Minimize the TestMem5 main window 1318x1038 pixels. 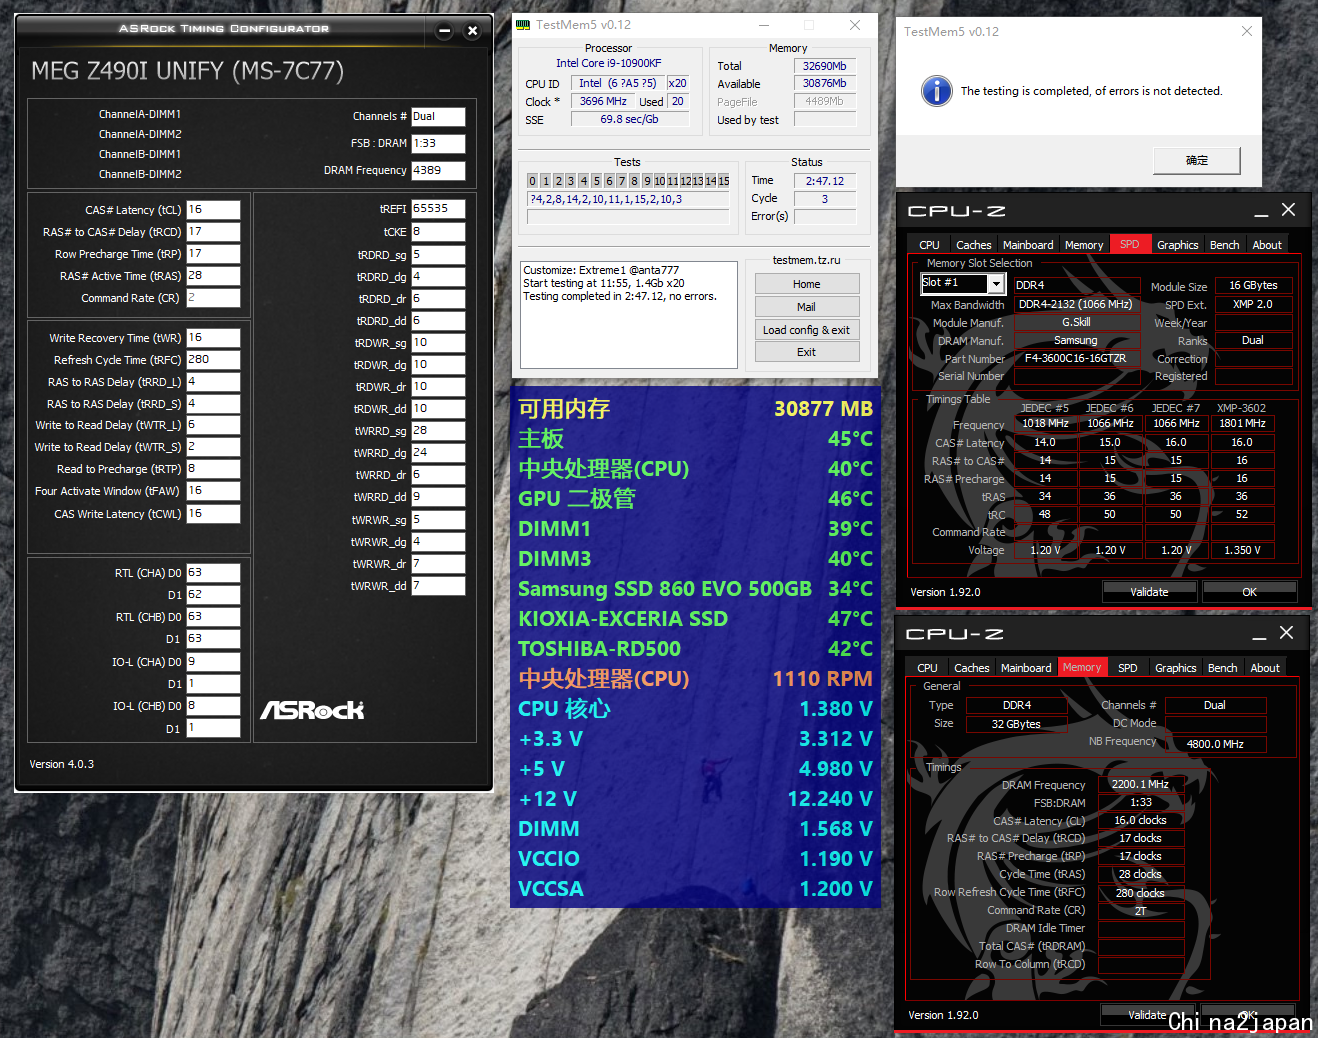[x=764, y=25]
